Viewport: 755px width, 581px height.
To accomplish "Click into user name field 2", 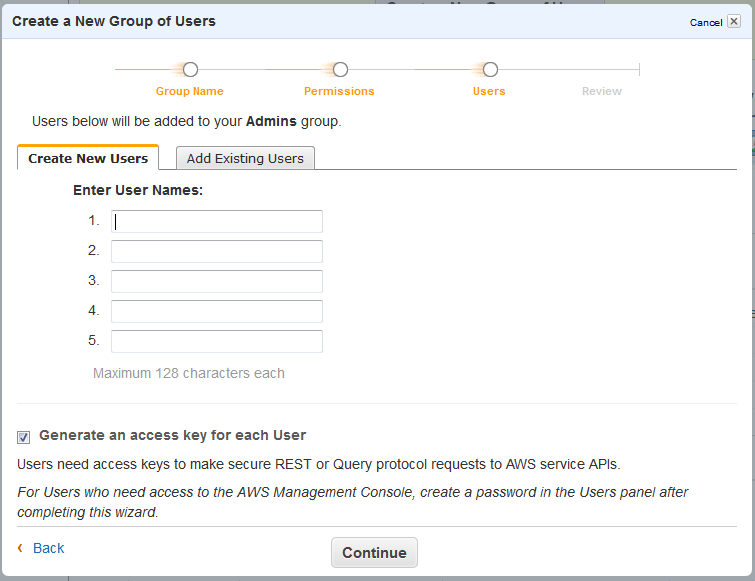I will coord(217,251).
